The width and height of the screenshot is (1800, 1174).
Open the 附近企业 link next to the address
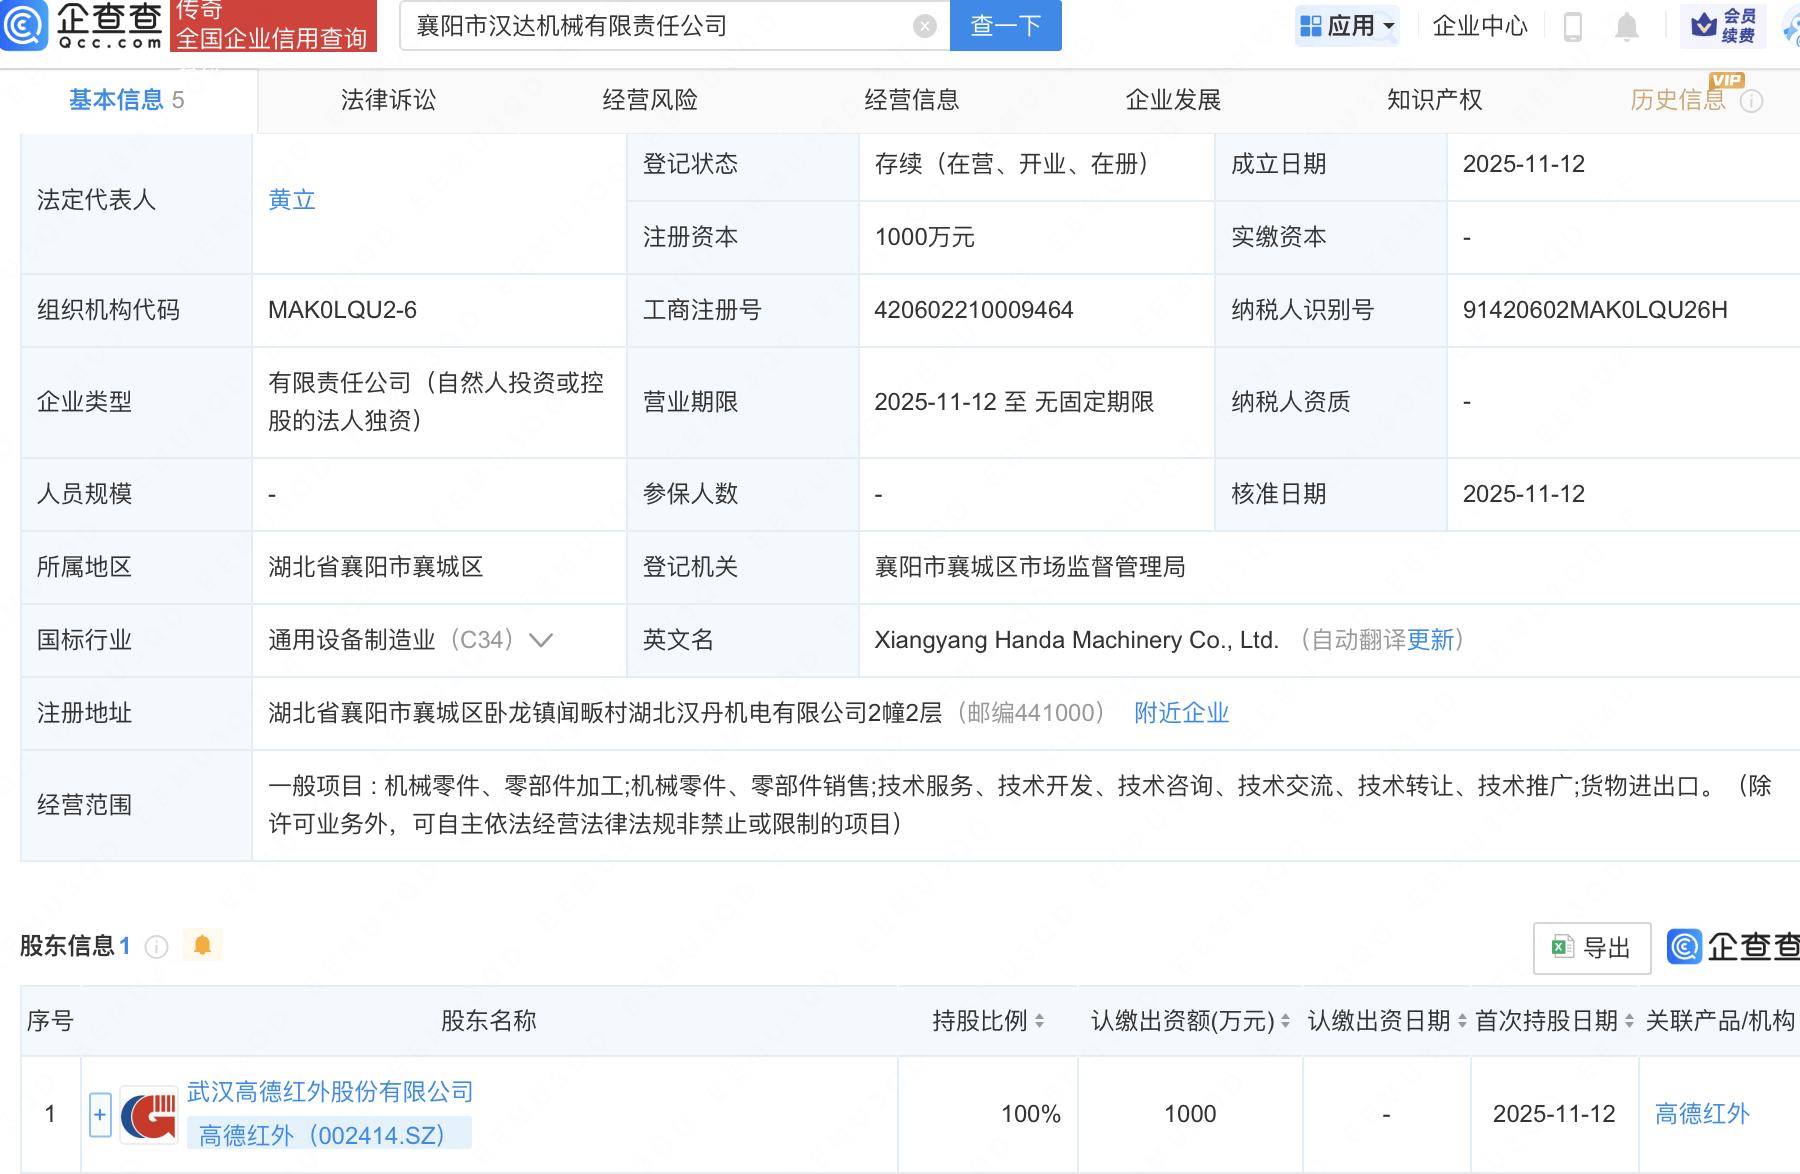(1181, 712)
